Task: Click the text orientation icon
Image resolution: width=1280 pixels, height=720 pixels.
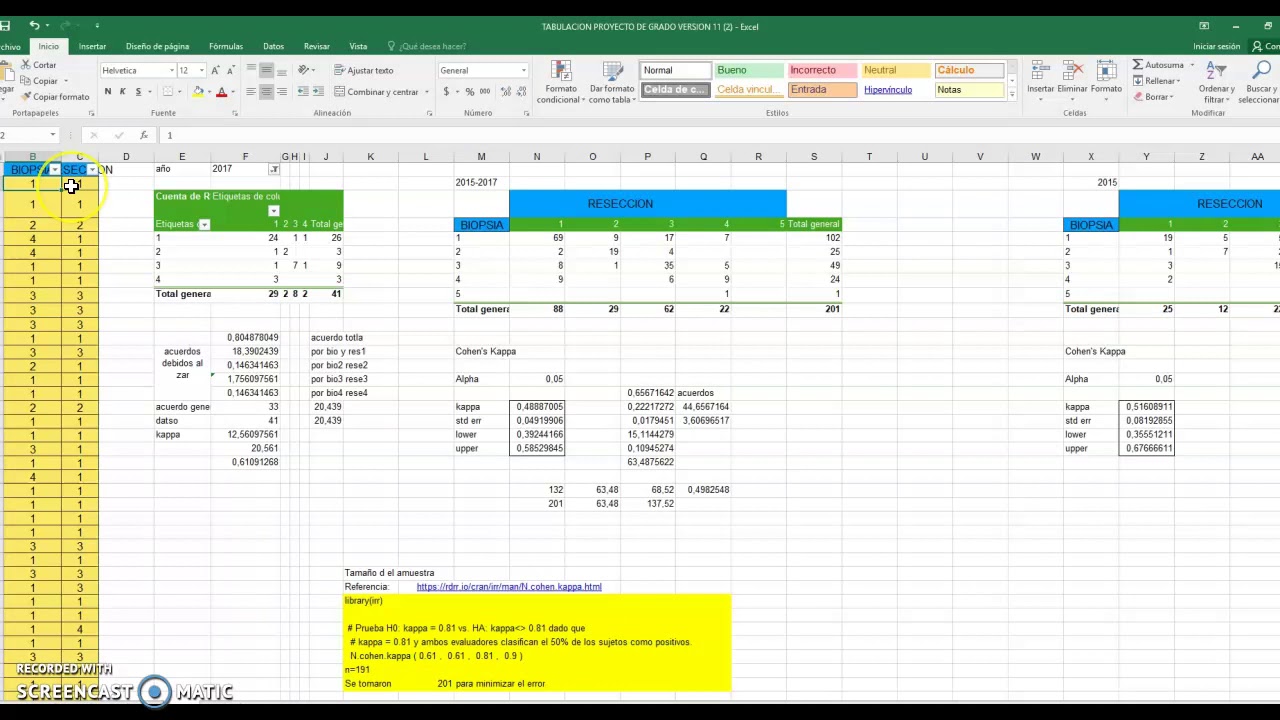Action: [303, 70]
